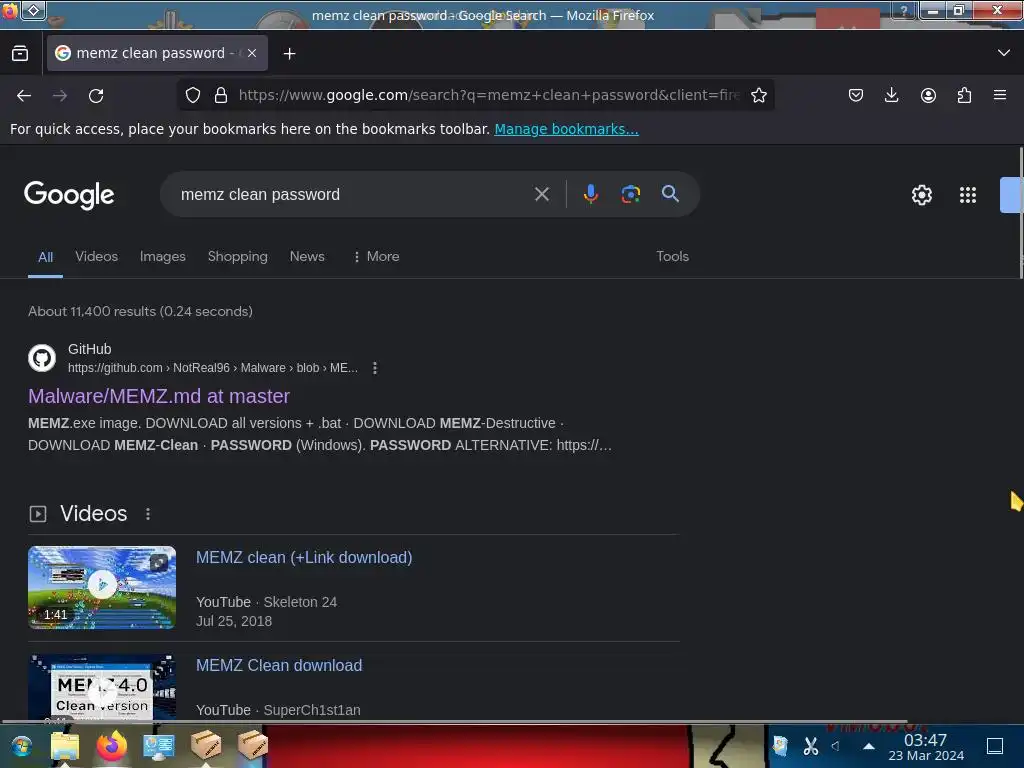This screenshot has width=1024, height=768.
Task: Focus the Google search input field
Action: (353, 195)
